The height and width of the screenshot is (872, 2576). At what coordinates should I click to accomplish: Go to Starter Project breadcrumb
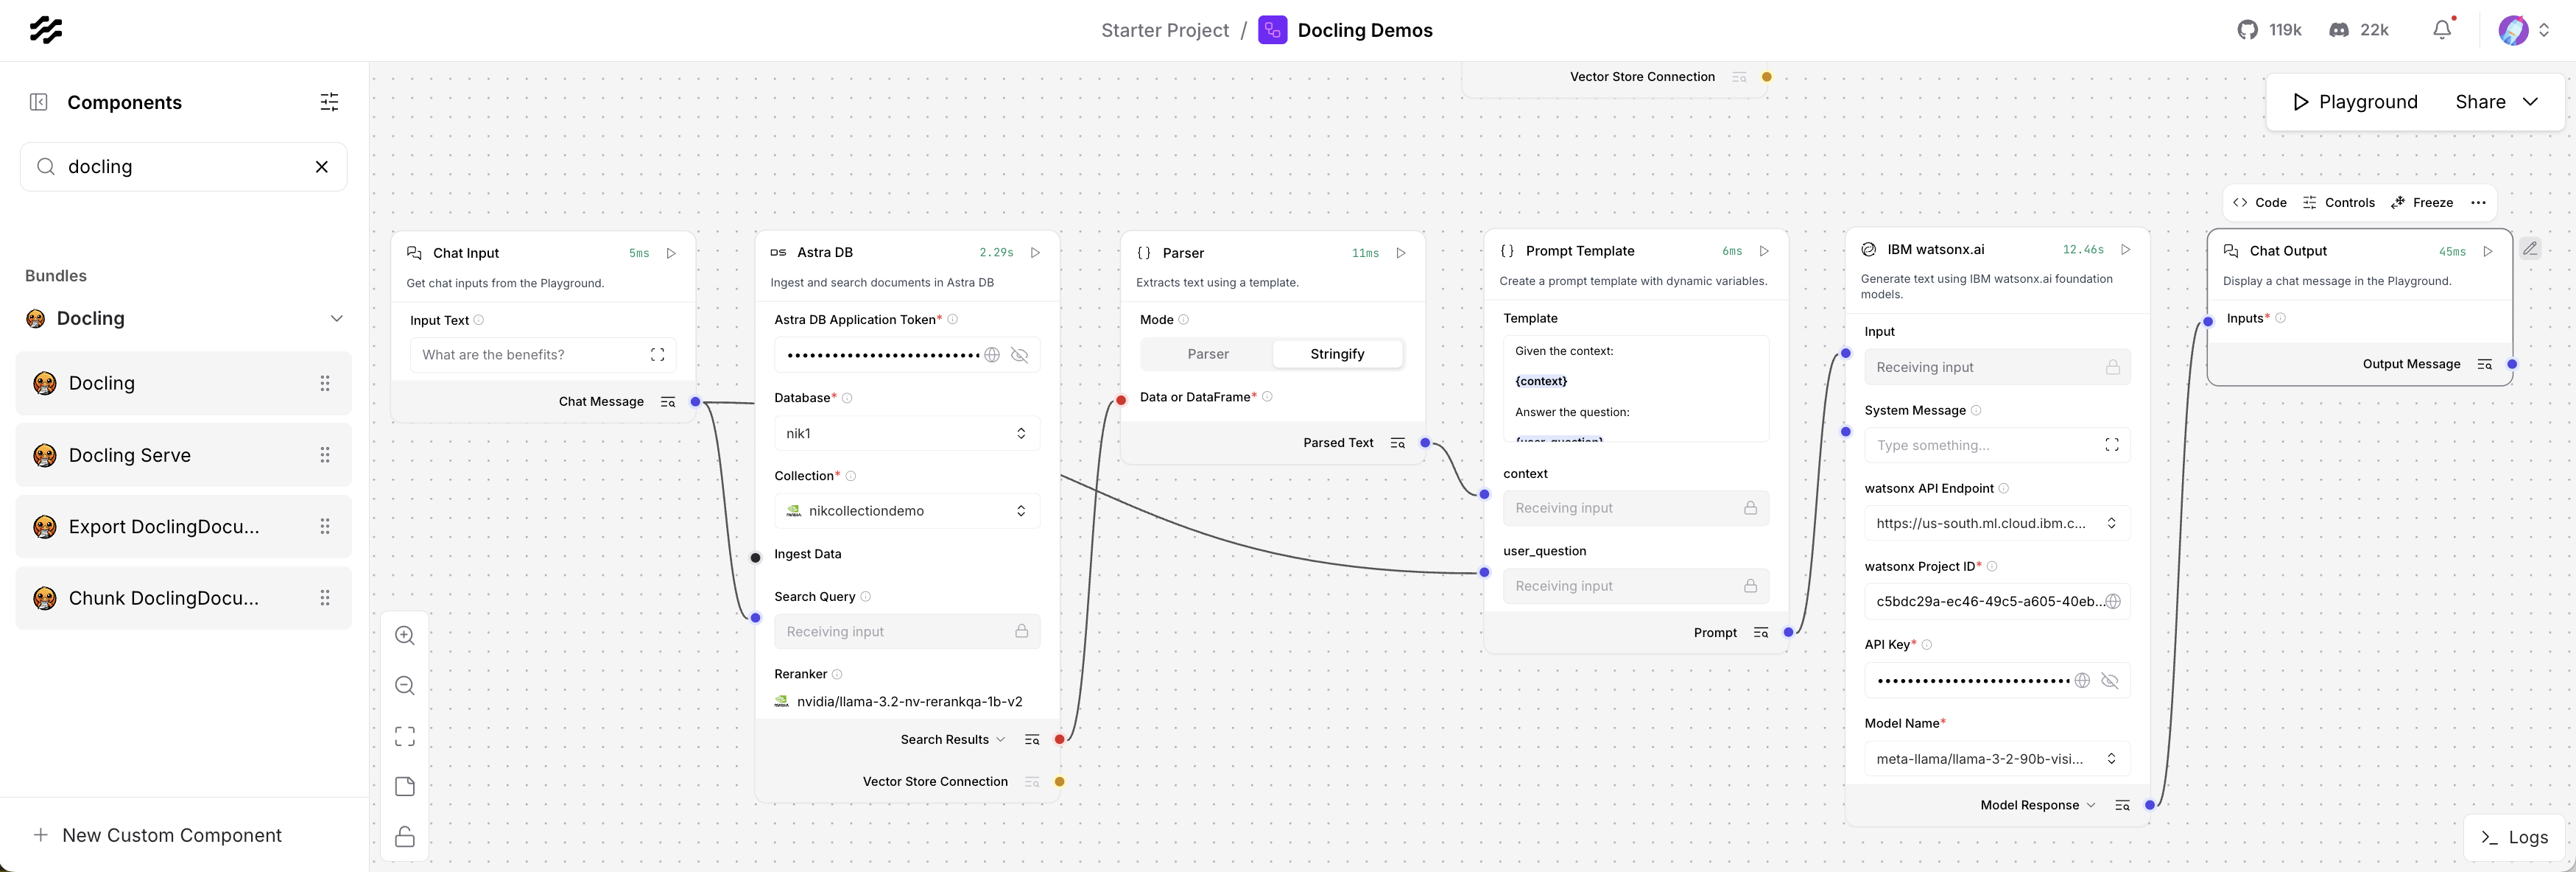1165,30
